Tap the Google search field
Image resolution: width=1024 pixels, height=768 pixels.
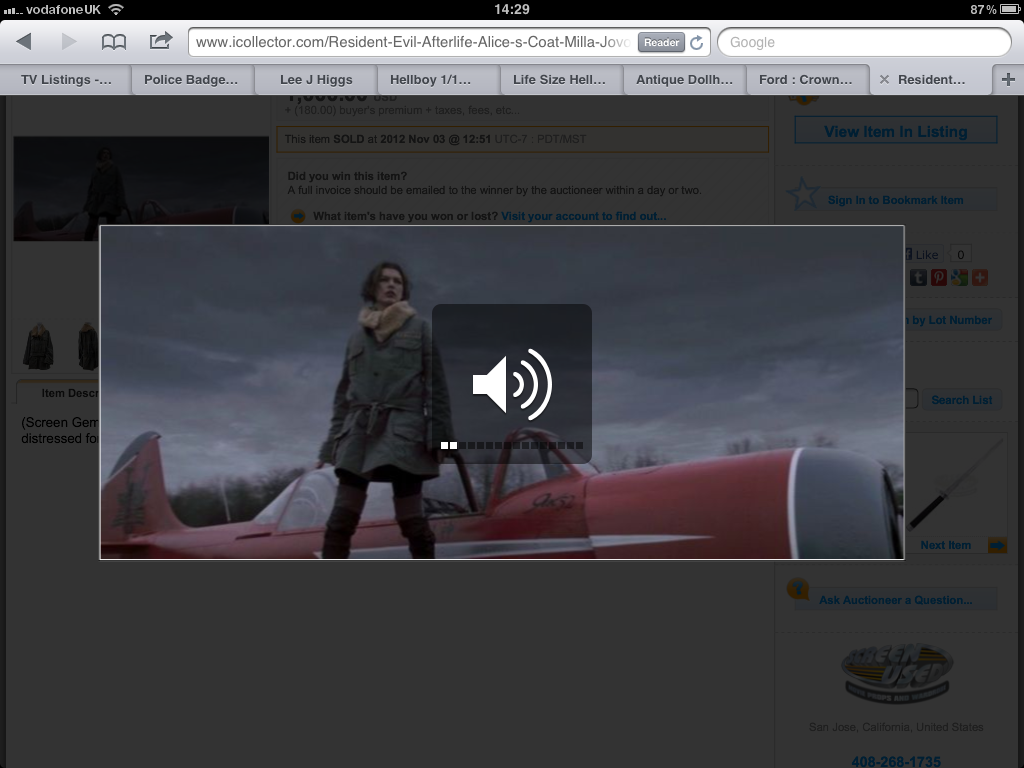[865, 42]
